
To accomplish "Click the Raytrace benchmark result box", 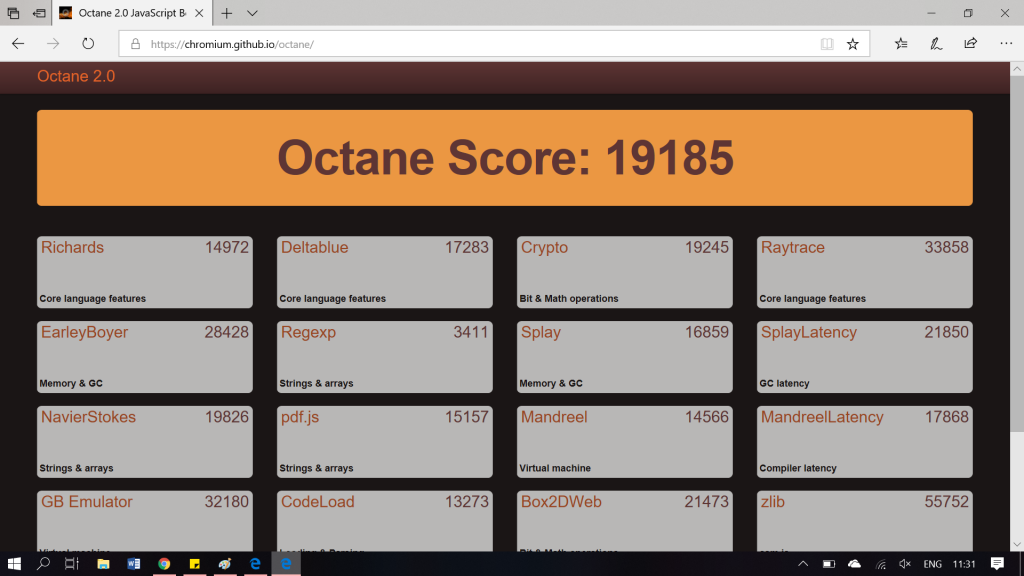I will pos(864,272).
